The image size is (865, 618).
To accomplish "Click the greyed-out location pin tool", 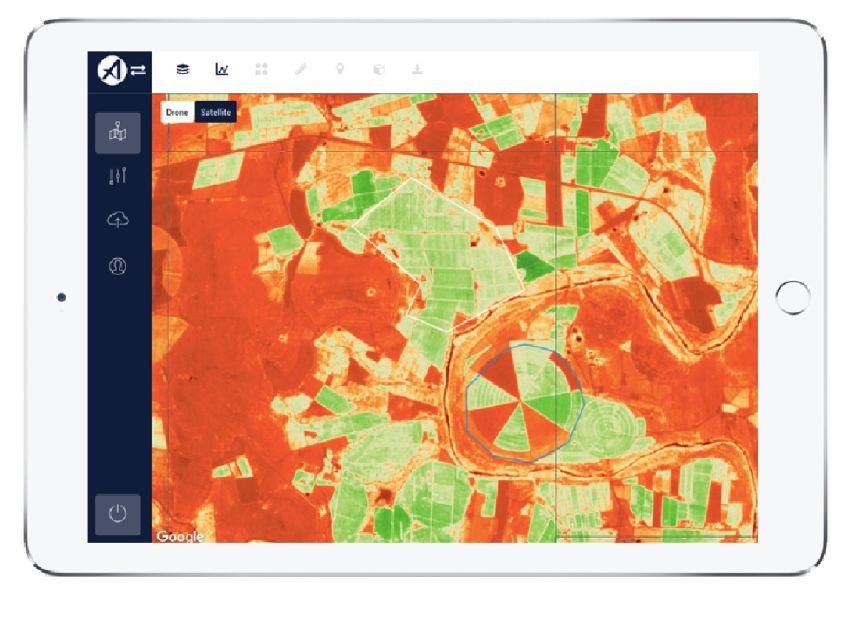I will 340,70.
